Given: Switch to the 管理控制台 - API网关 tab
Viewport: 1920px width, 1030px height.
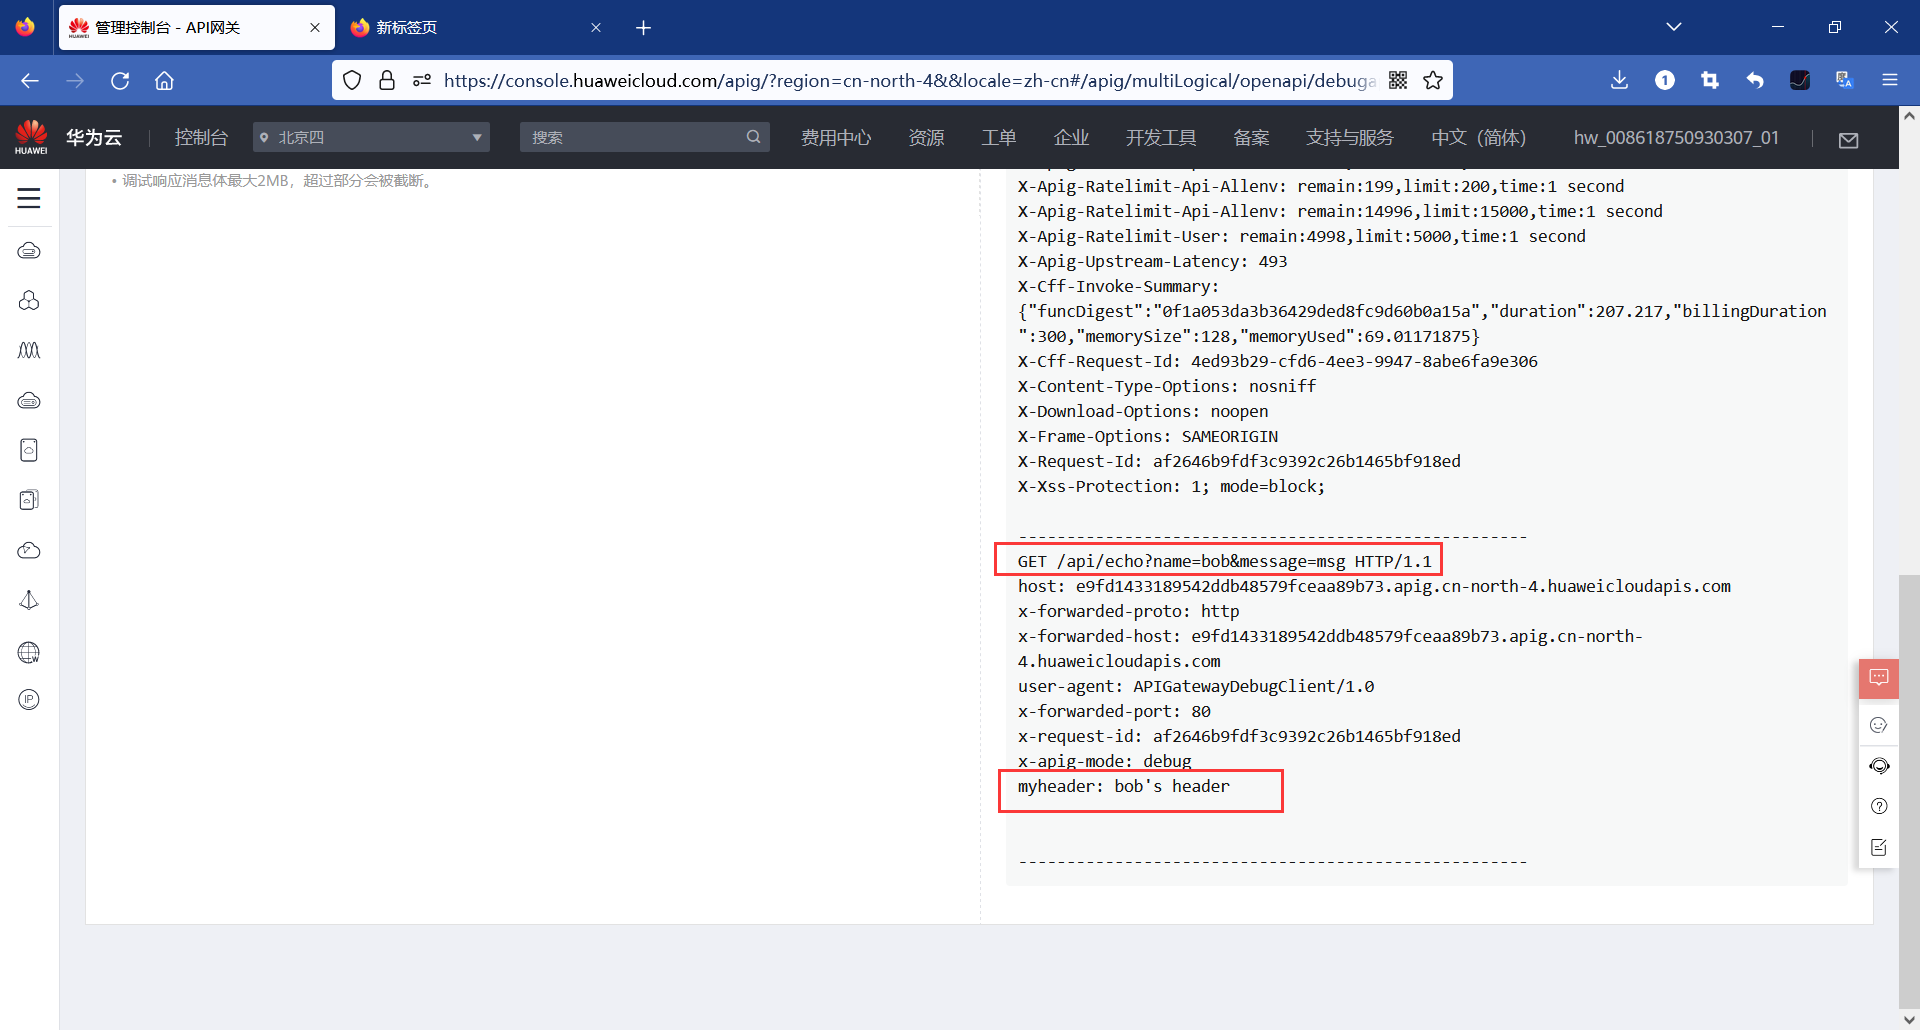Looking at the screenshot, I should tap(196, 27).
